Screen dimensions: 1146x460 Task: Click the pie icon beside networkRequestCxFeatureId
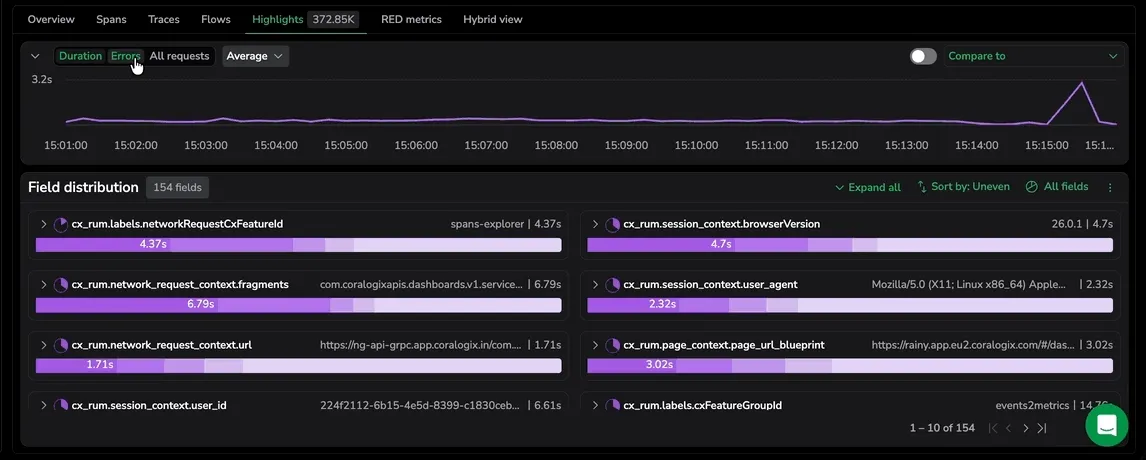[x=61, y=224]
